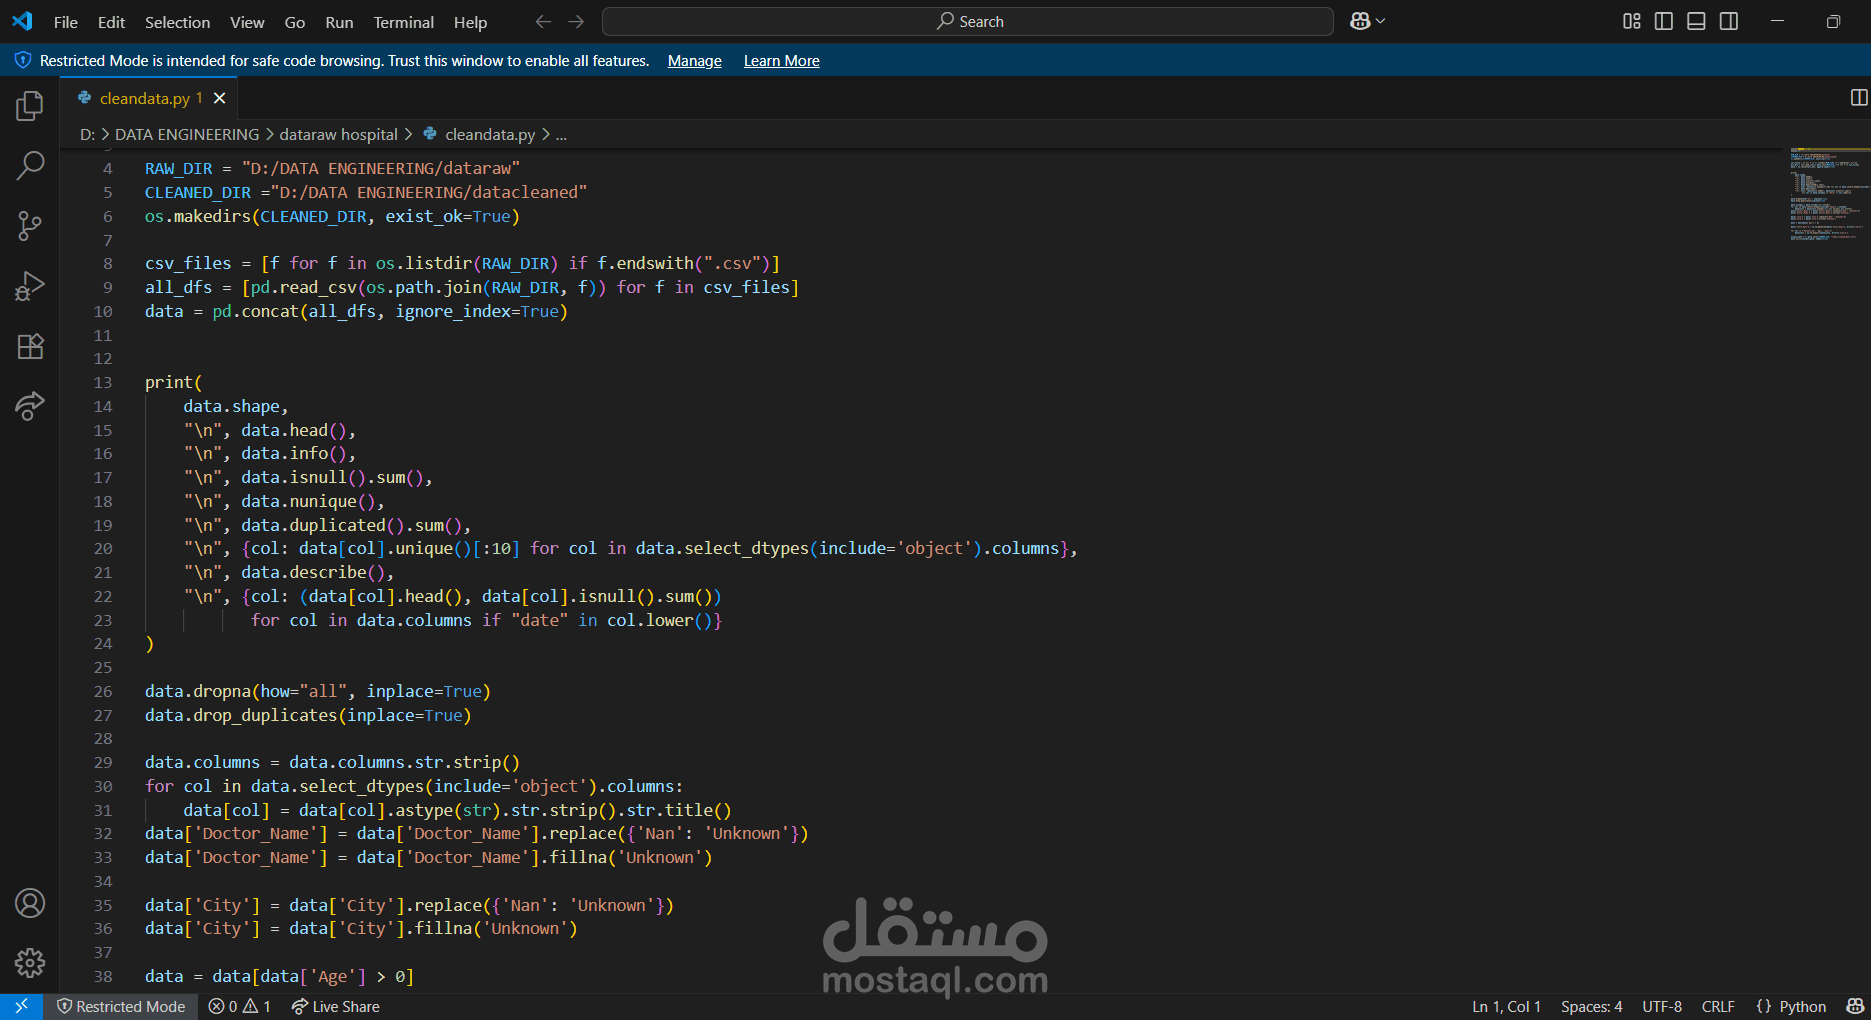This screenshot has width=1871, height=1020.
Task: Click the RAW_DIR variable on line 4
Action: click(x=179, y=168)
